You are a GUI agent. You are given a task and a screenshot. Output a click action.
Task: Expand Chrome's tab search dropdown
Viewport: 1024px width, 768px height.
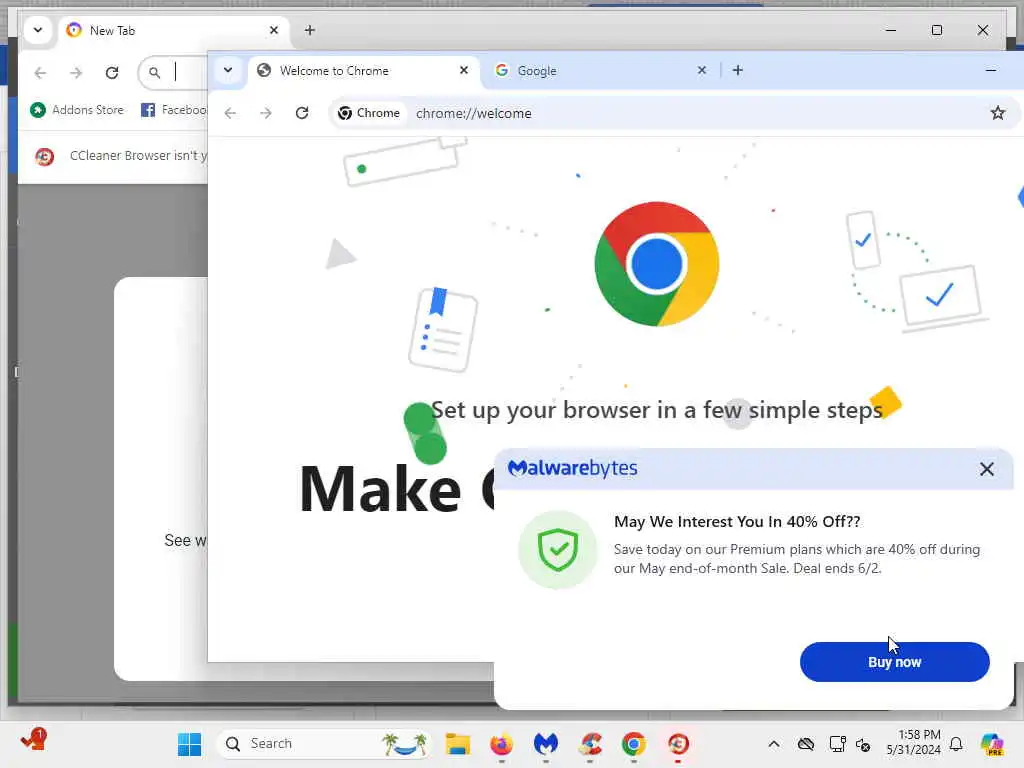(x=228, y=70)
